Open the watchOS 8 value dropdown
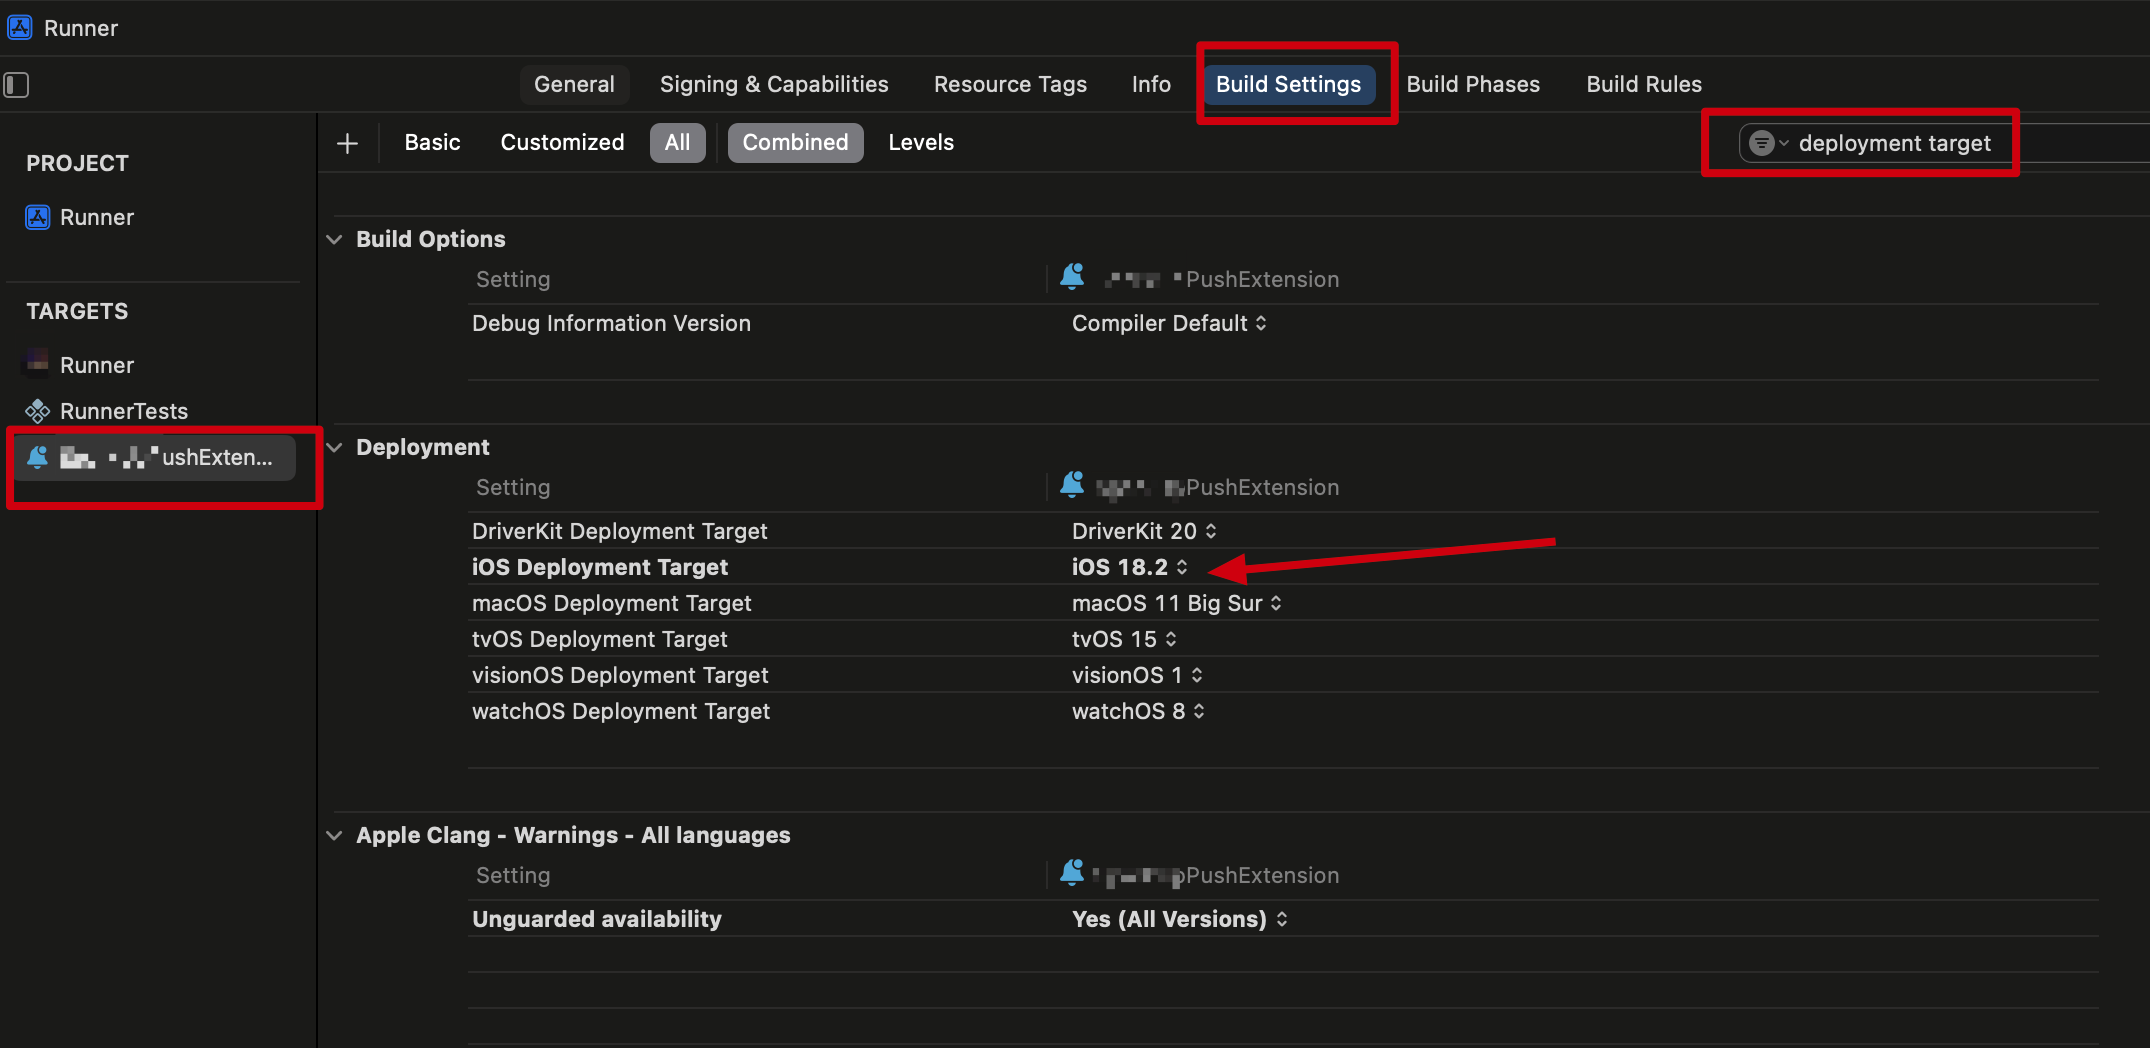This screenshot has height=1048, width=2150. pos(1138,711)
